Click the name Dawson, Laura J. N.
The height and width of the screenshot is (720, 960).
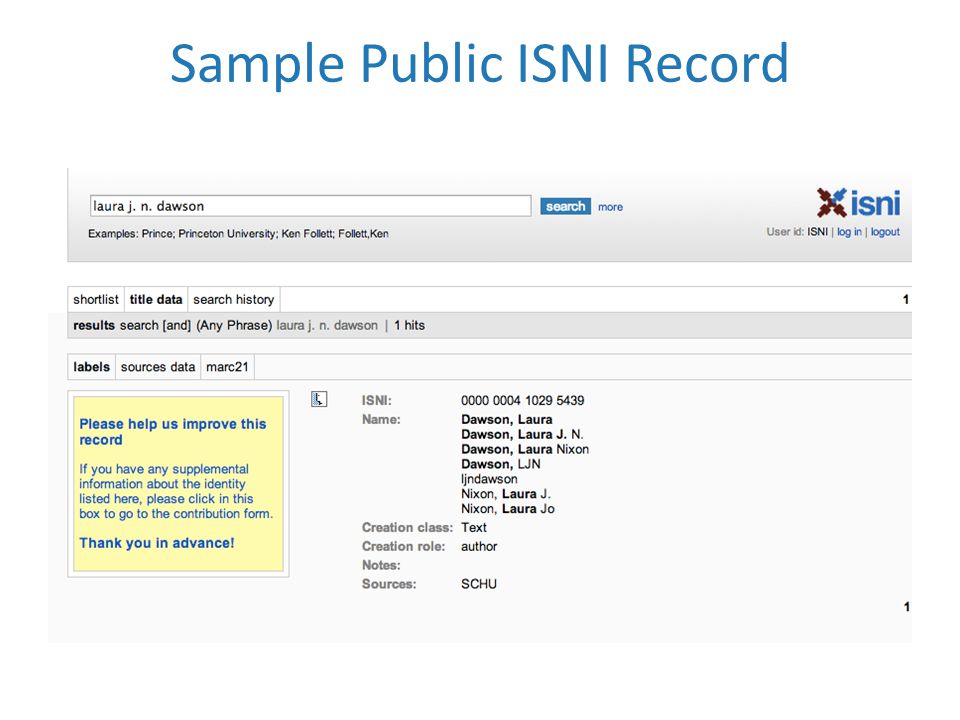click(522, 434)
